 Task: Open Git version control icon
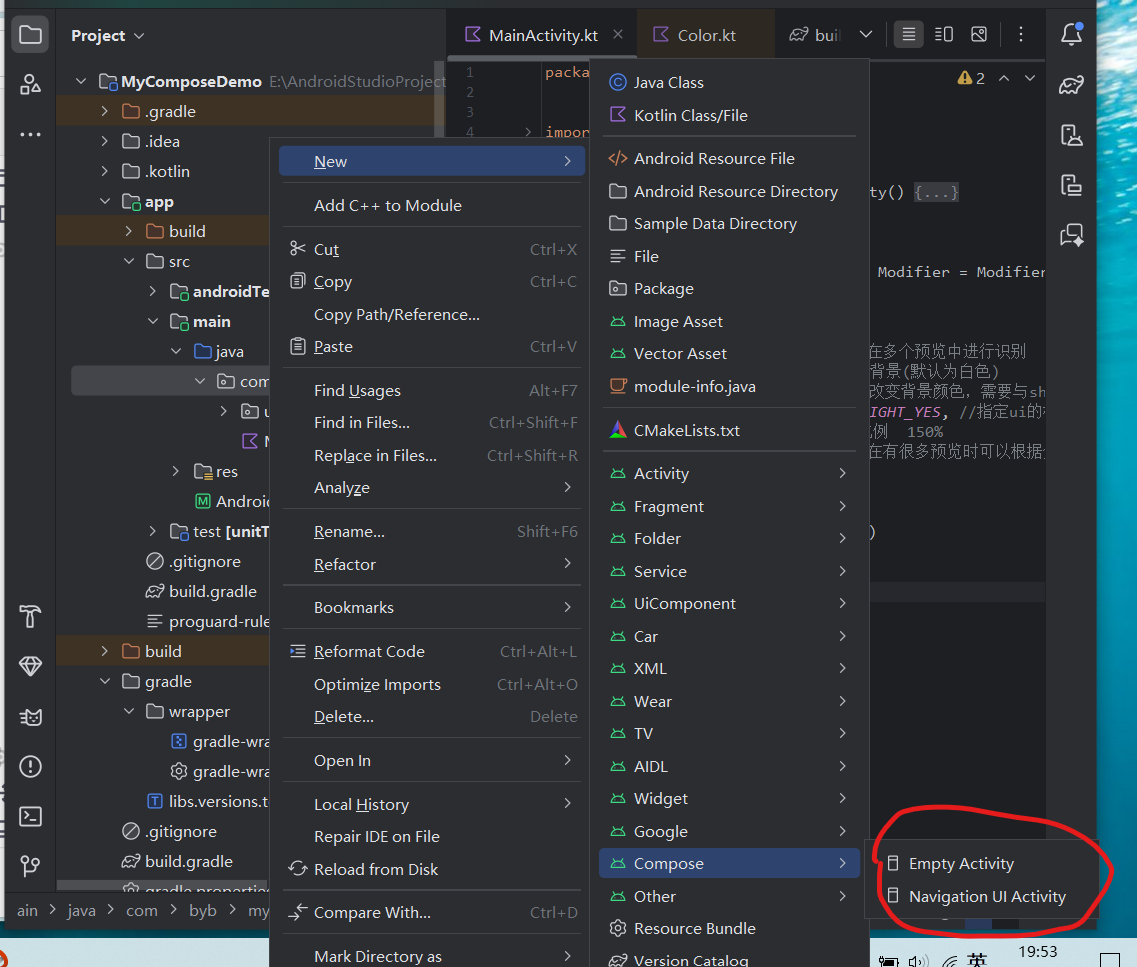click(x=30, y=866)
